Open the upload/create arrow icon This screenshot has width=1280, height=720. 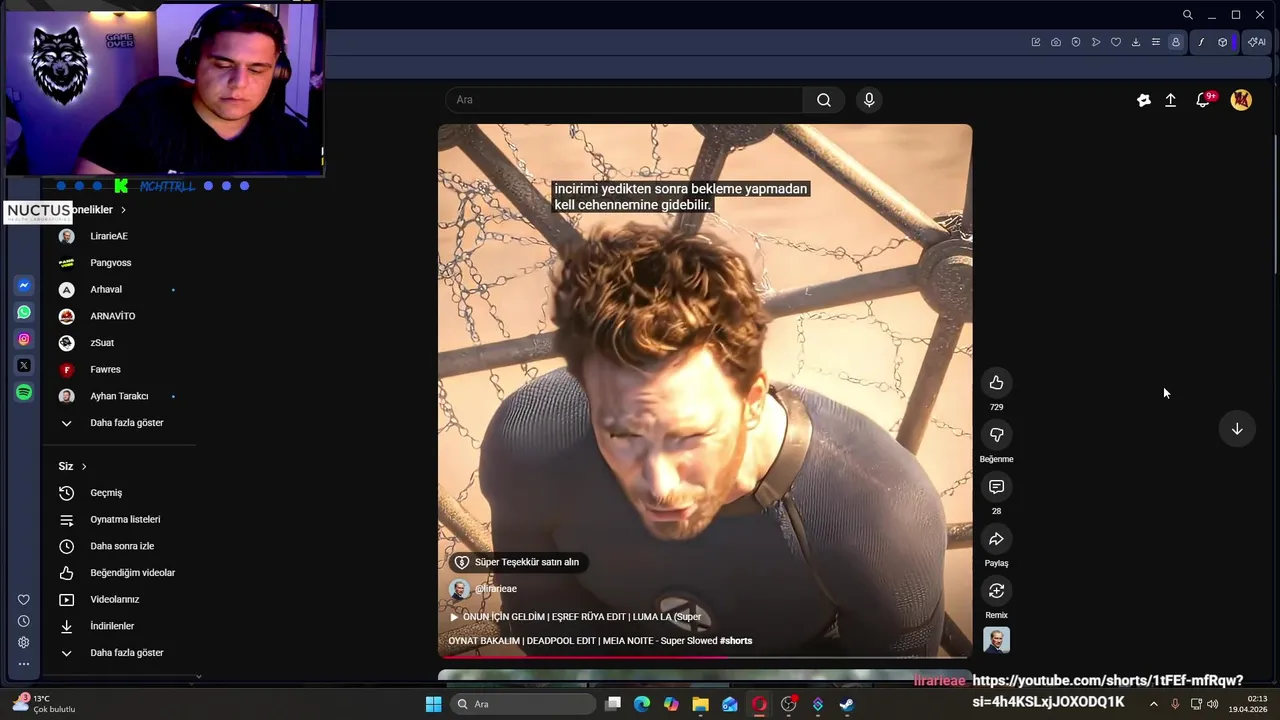coord(1170,100)
